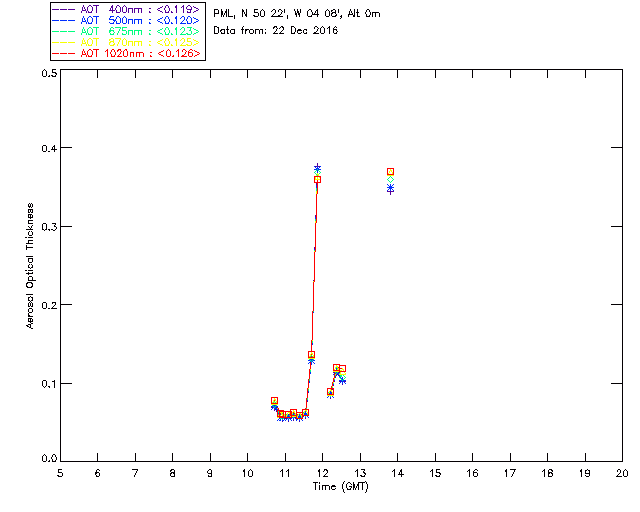Image resolution: width=640 pixels, height=512 pixels.
Task: Click the y-axis tick label '0.4'
Action: [x=49, y=148]
